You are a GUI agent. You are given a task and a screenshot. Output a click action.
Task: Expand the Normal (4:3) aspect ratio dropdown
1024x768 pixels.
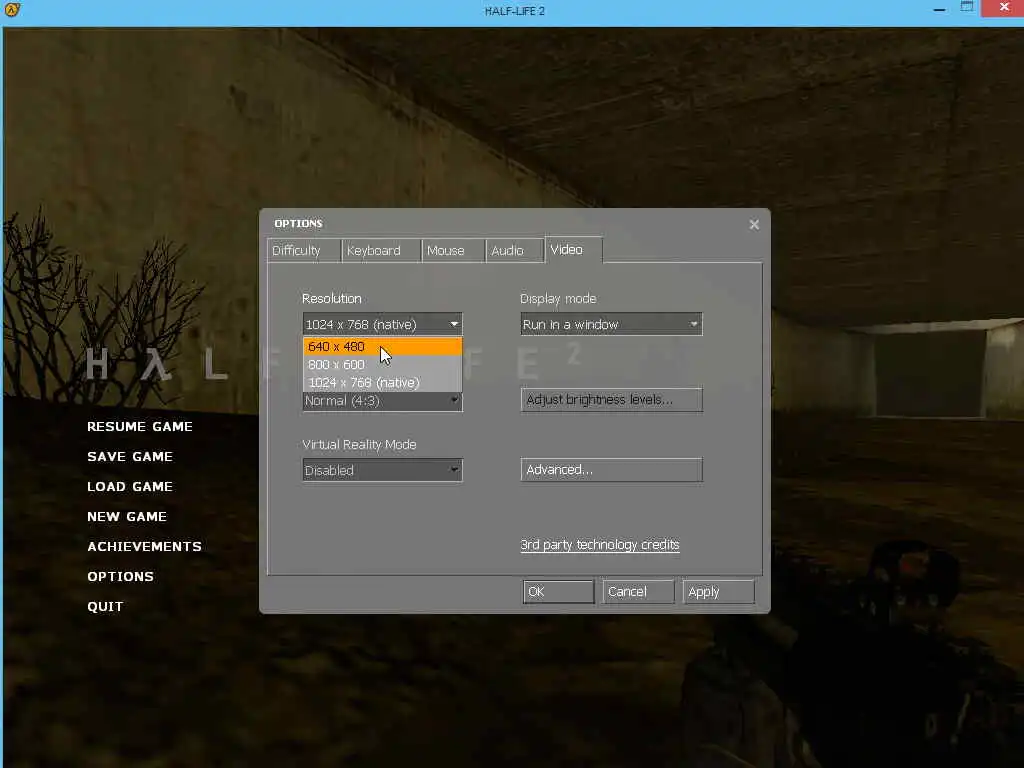[x=382, y=401]
